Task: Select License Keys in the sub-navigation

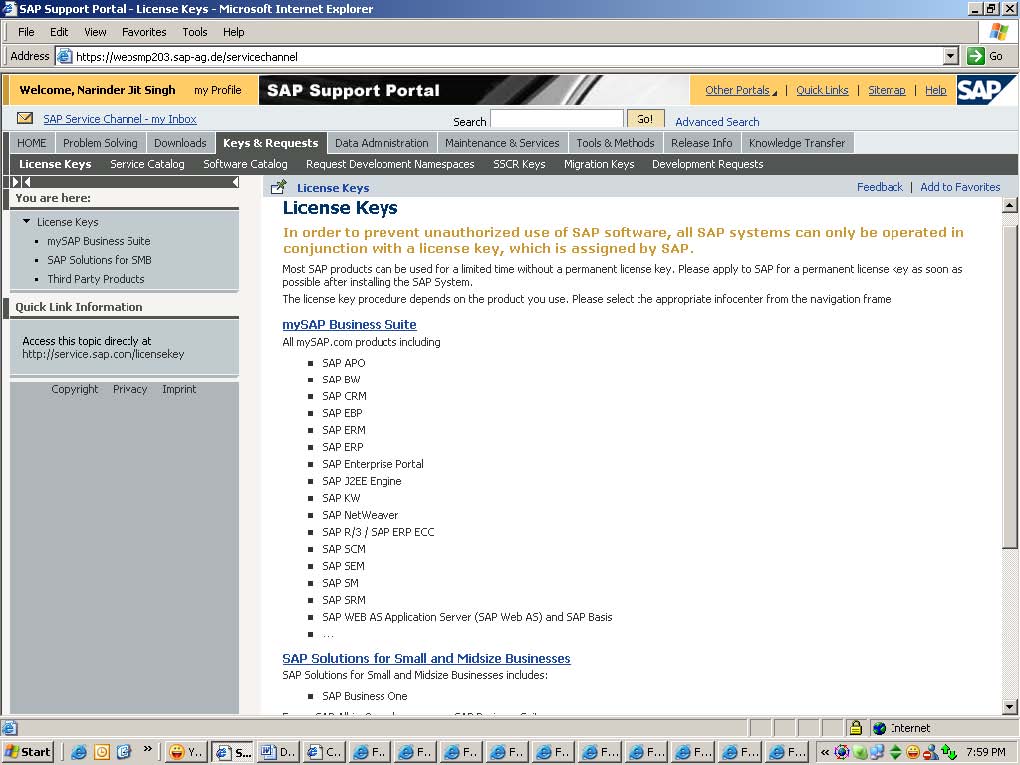Action: click(x=55, y=164)
